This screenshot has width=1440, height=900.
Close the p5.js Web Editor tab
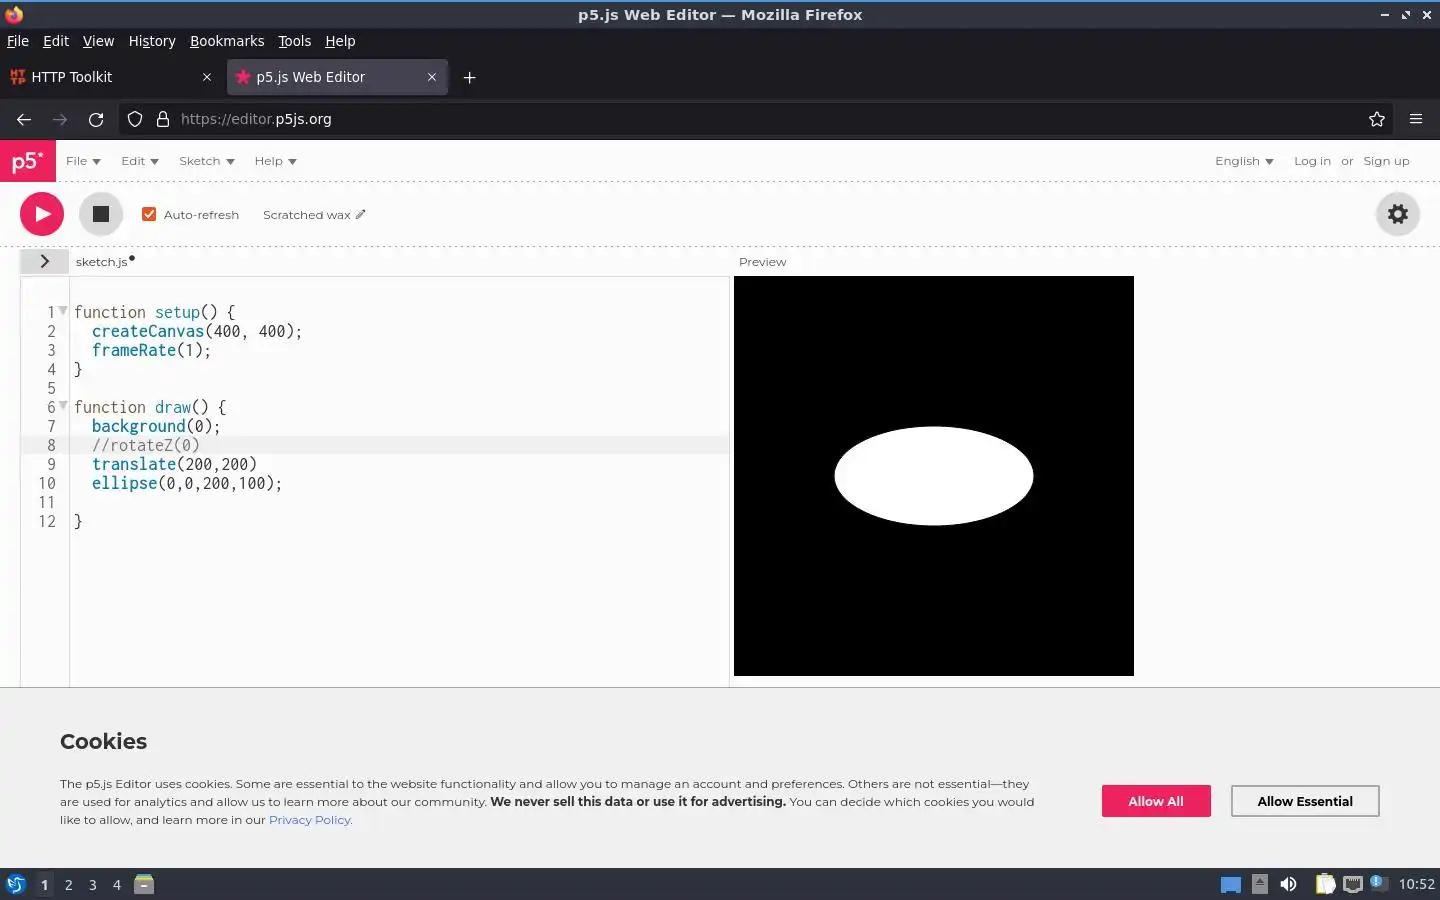(x=432, y=77)
